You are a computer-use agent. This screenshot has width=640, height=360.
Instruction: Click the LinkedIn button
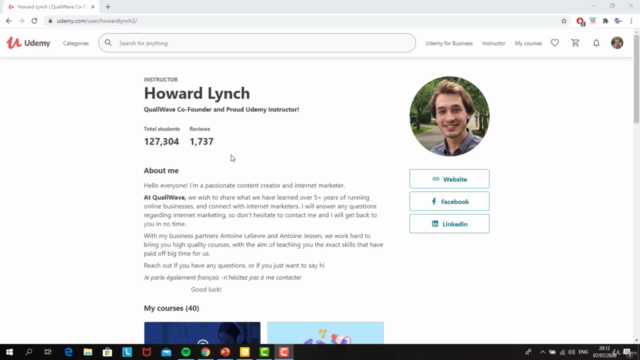pos(449,224)
